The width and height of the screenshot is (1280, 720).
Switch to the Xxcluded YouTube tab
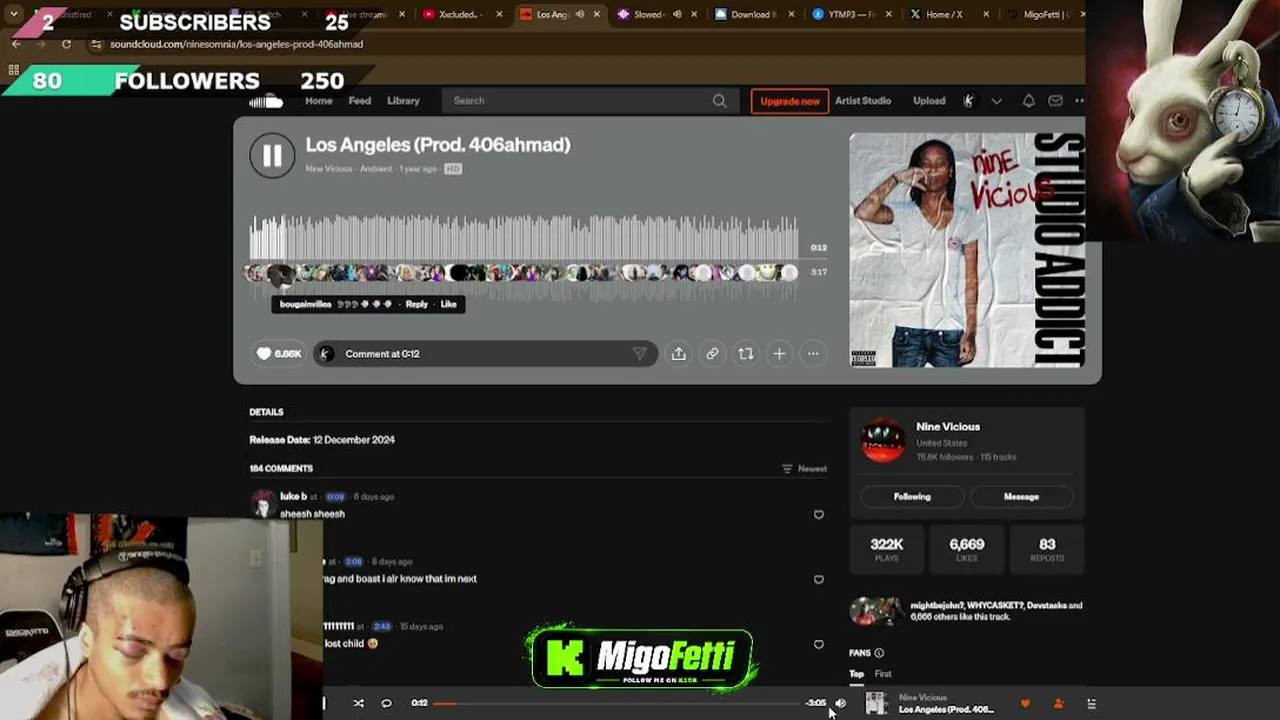(460, 15)
